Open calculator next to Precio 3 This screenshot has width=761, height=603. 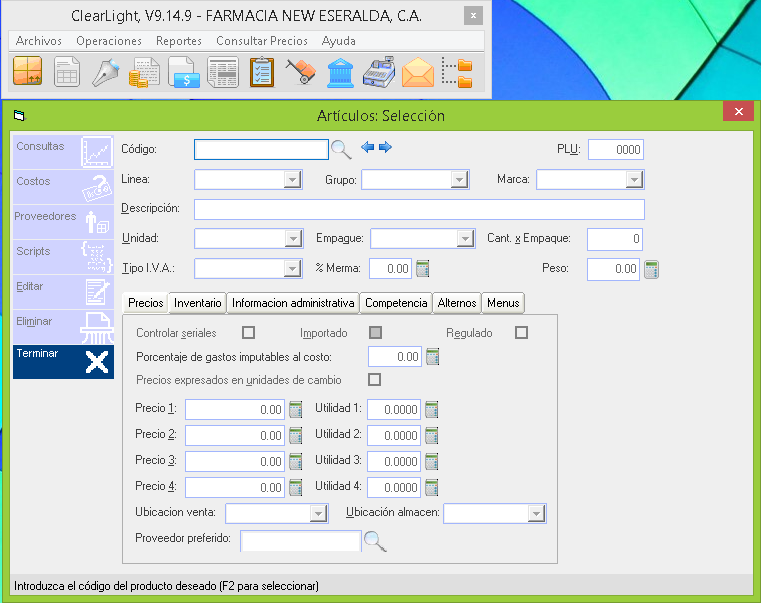(x=296, y=461)
